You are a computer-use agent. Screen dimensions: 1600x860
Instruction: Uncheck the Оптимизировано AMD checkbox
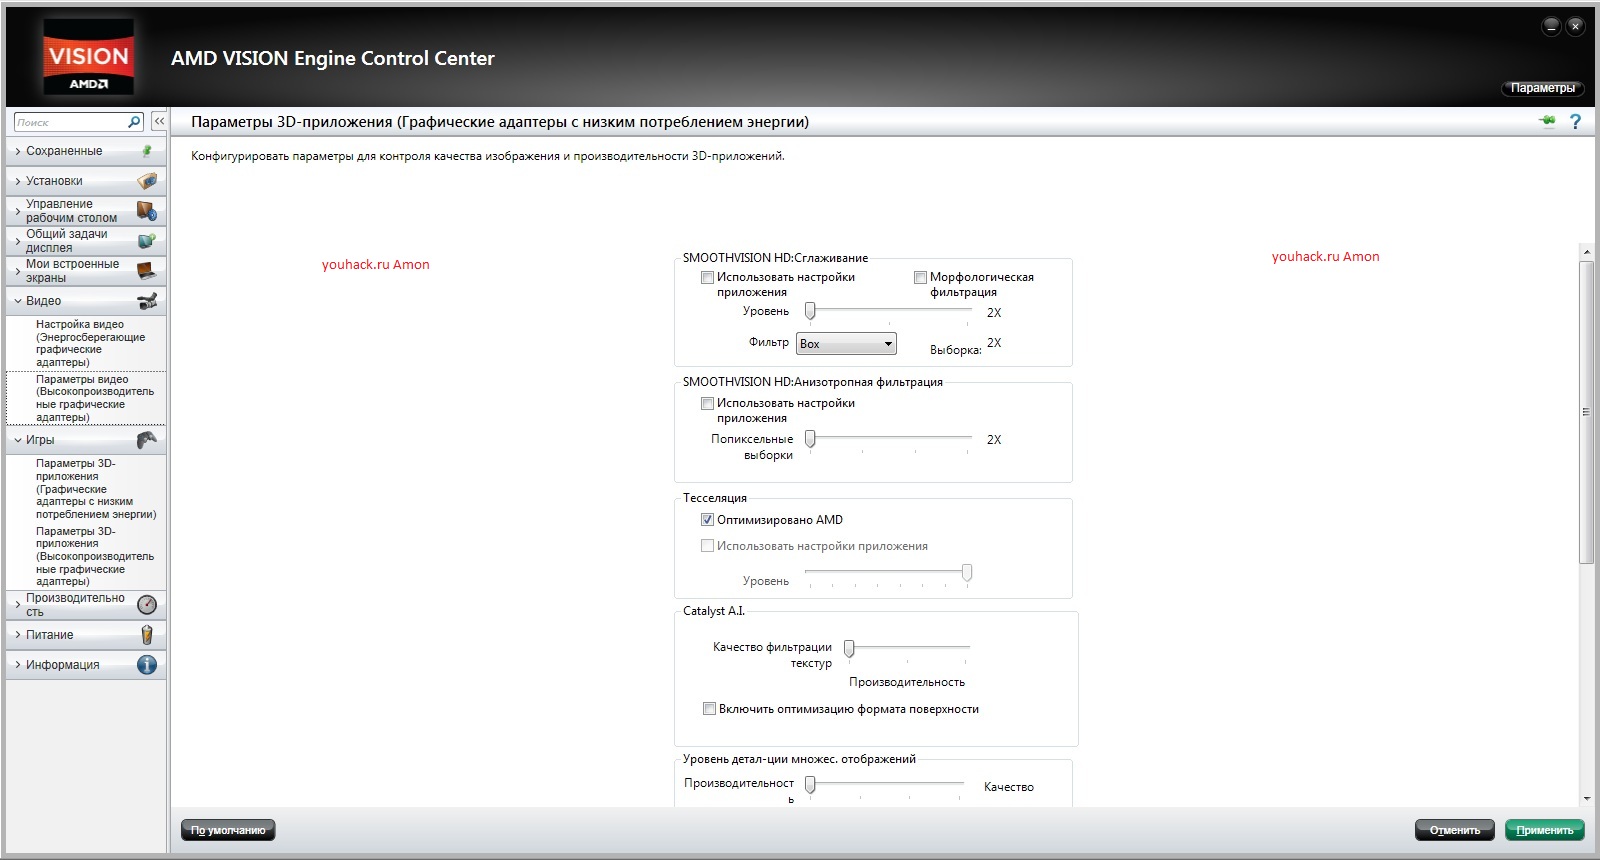point(708,520)
